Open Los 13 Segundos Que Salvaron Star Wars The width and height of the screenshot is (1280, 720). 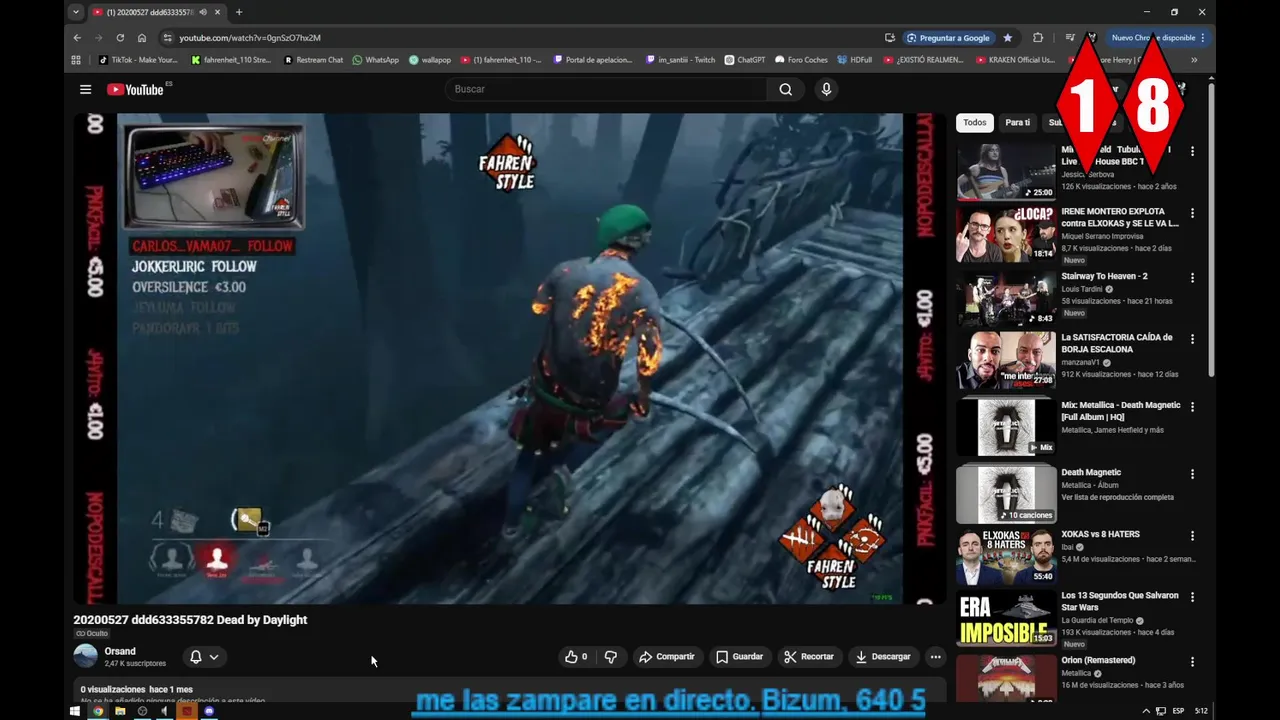click(x=1120, y=601)
